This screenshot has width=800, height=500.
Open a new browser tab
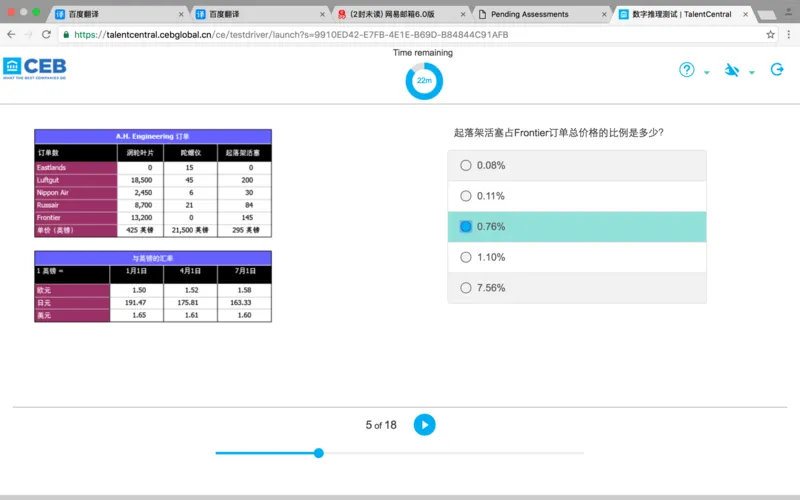[x=766, y=15]
